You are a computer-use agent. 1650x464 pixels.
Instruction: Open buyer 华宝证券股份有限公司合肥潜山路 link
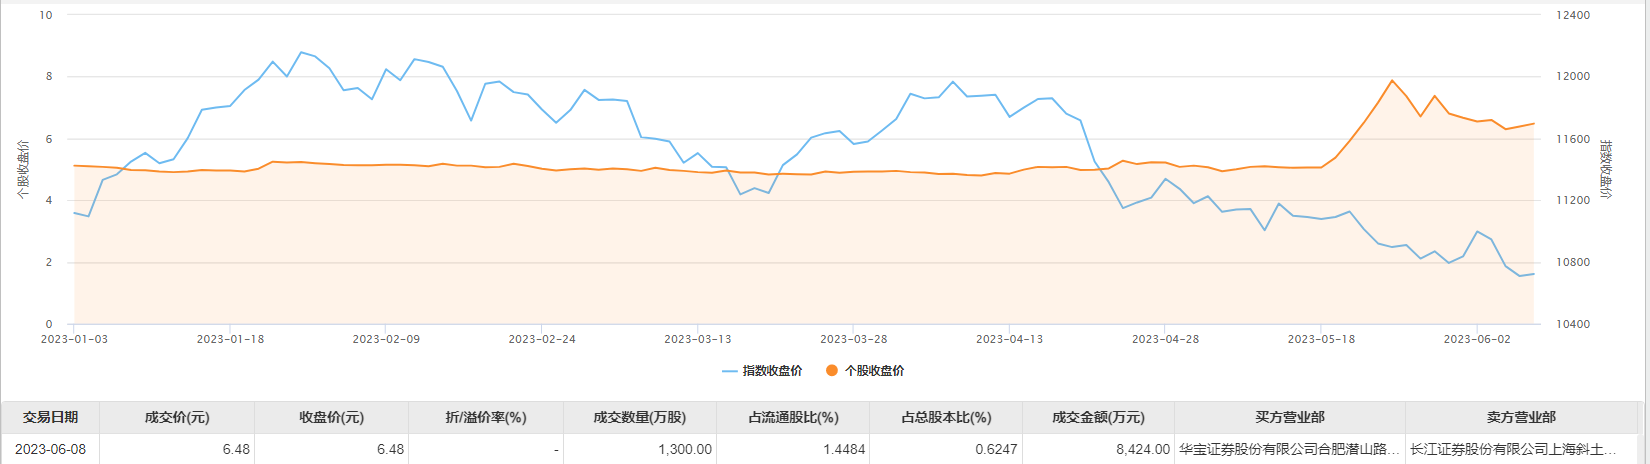coord(1289,450)
